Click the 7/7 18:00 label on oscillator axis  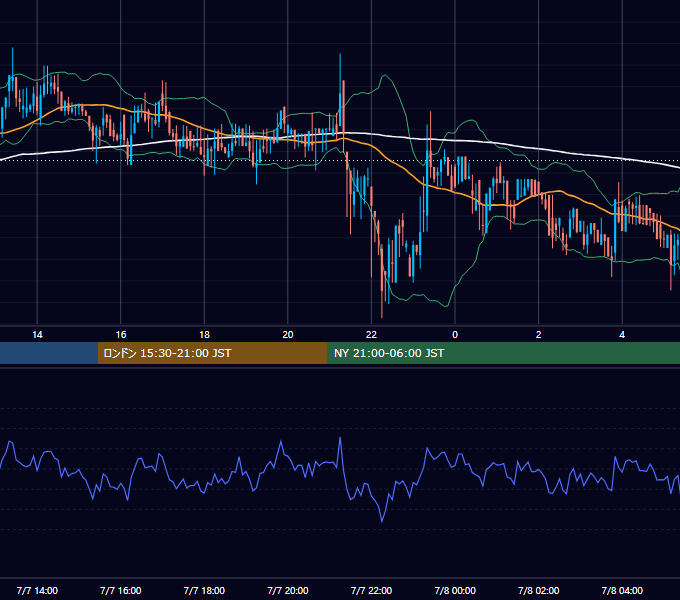tap(204, 590)
